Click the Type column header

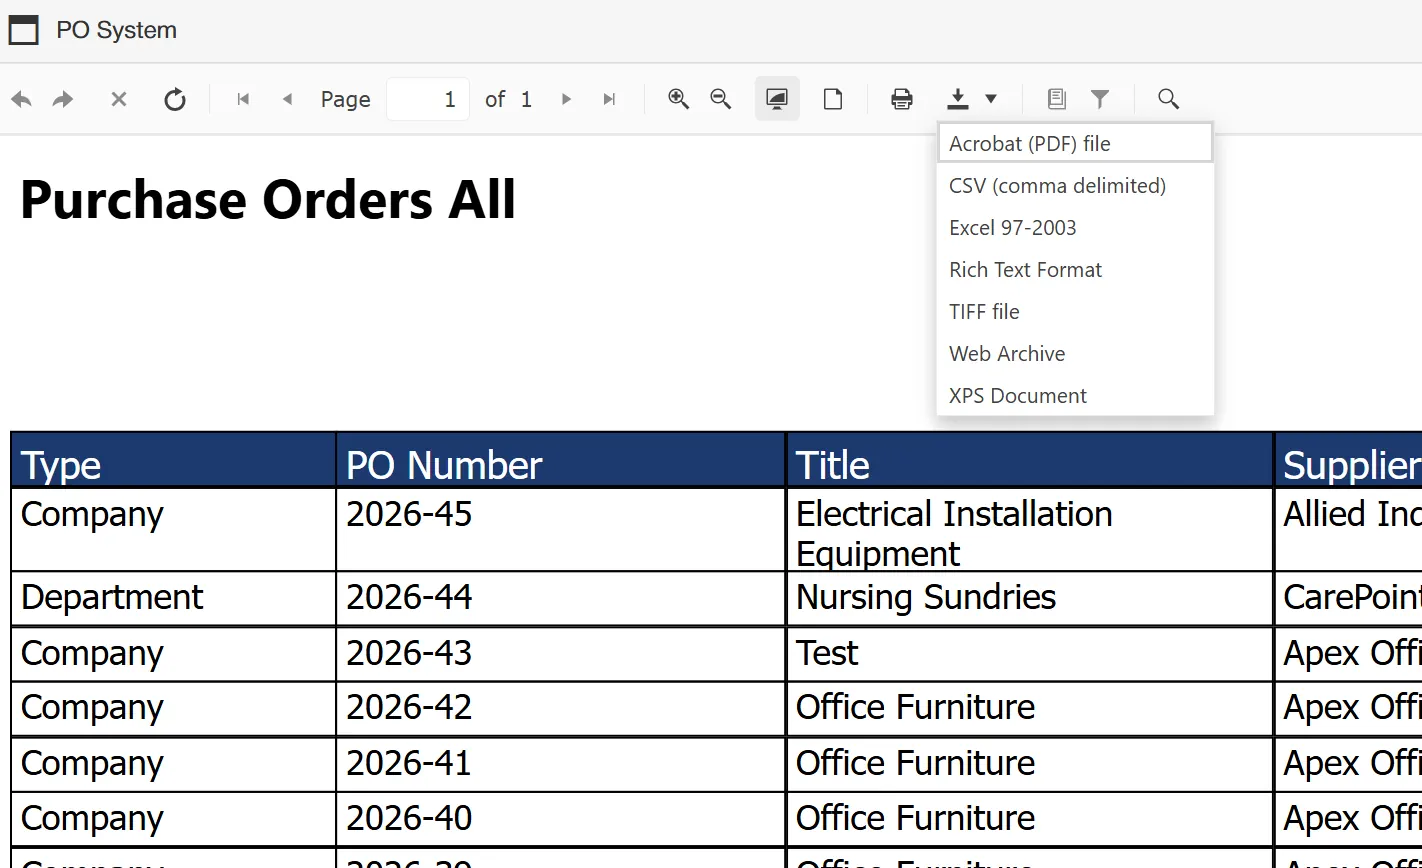(x=173, y=460)
